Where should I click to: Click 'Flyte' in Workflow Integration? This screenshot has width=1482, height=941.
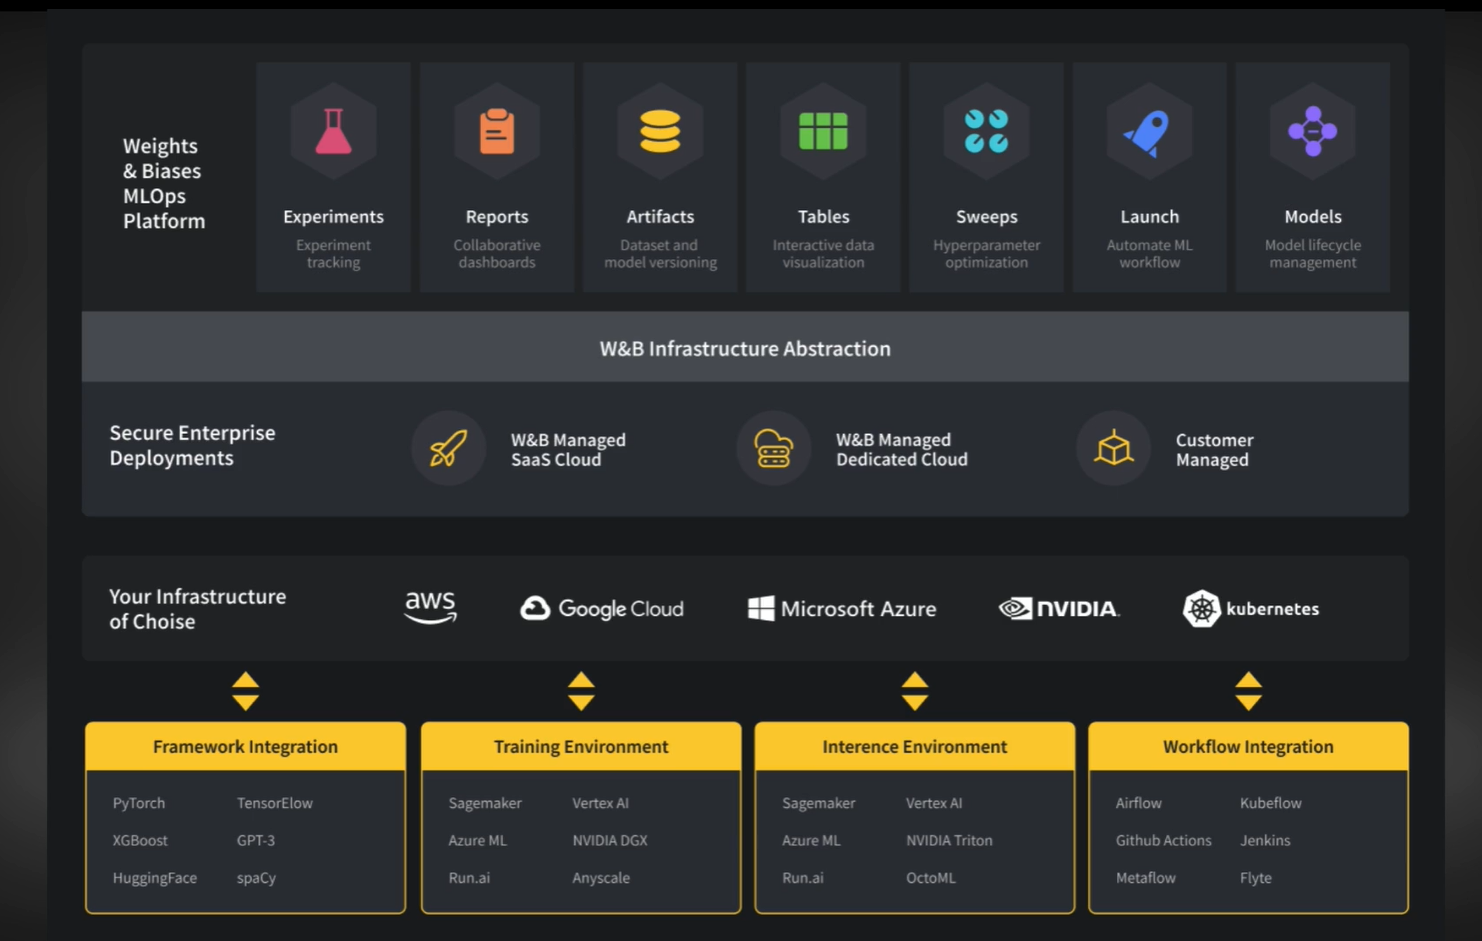(x=1256, y=878)
